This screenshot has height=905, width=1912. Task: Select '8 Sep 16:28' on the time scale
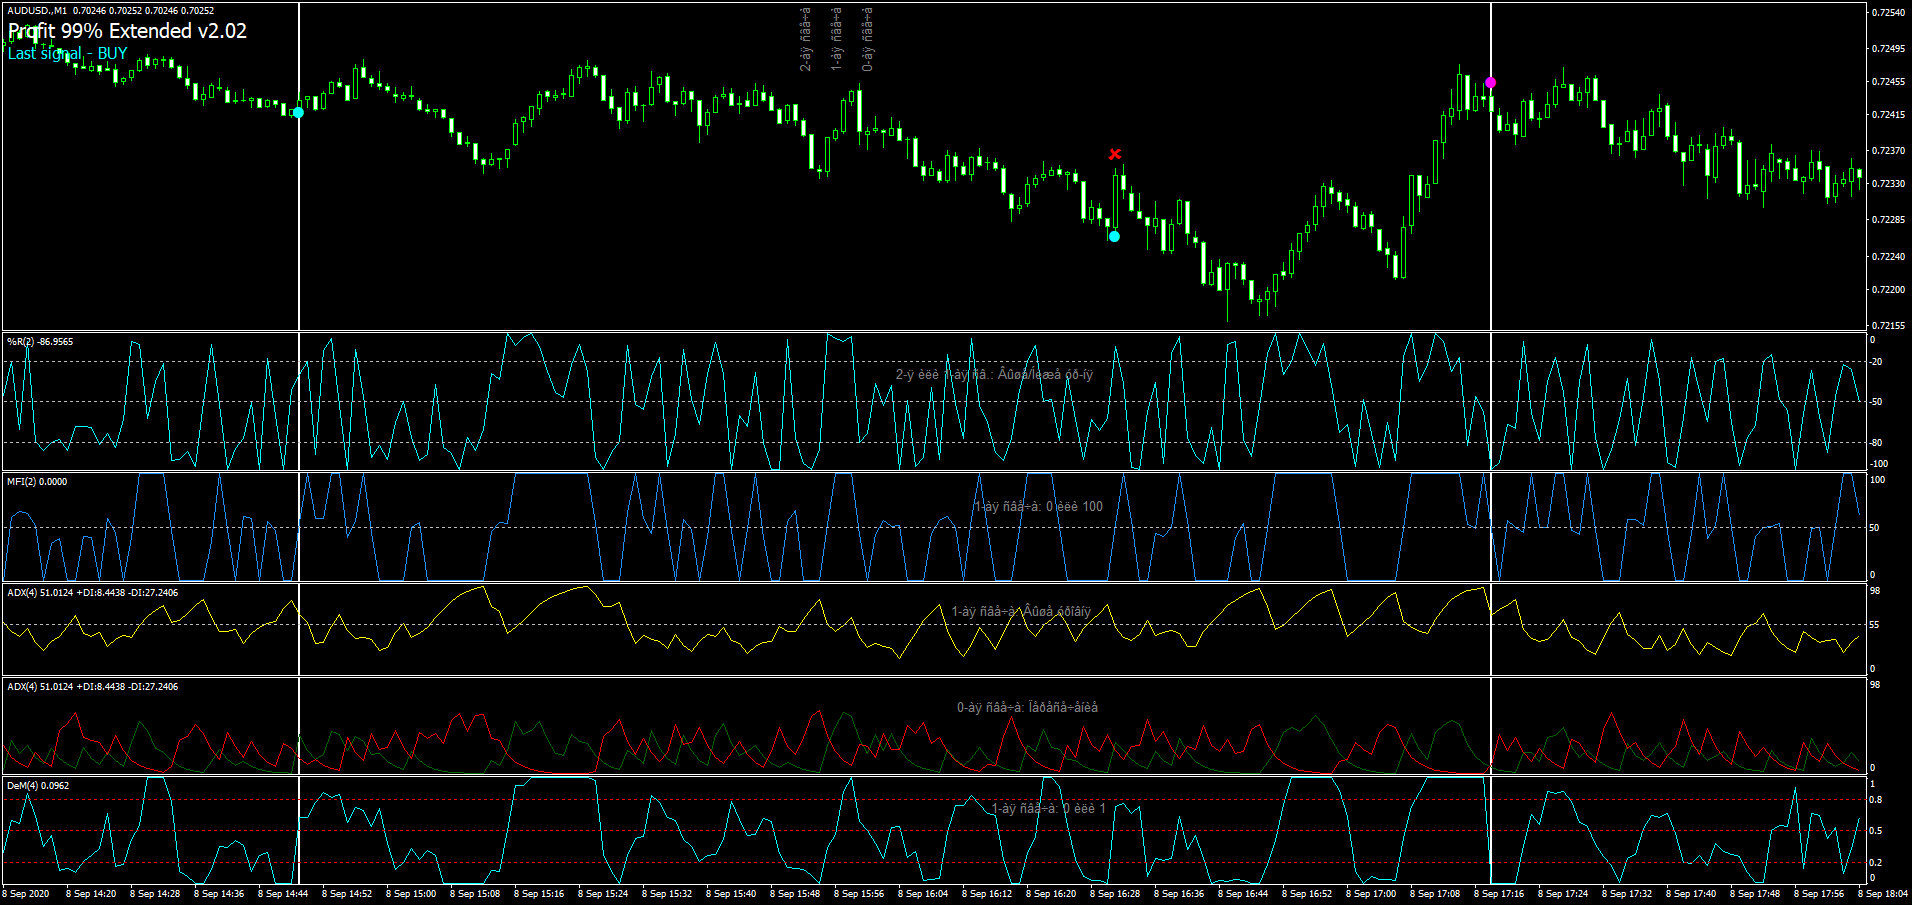[1115, 894]
